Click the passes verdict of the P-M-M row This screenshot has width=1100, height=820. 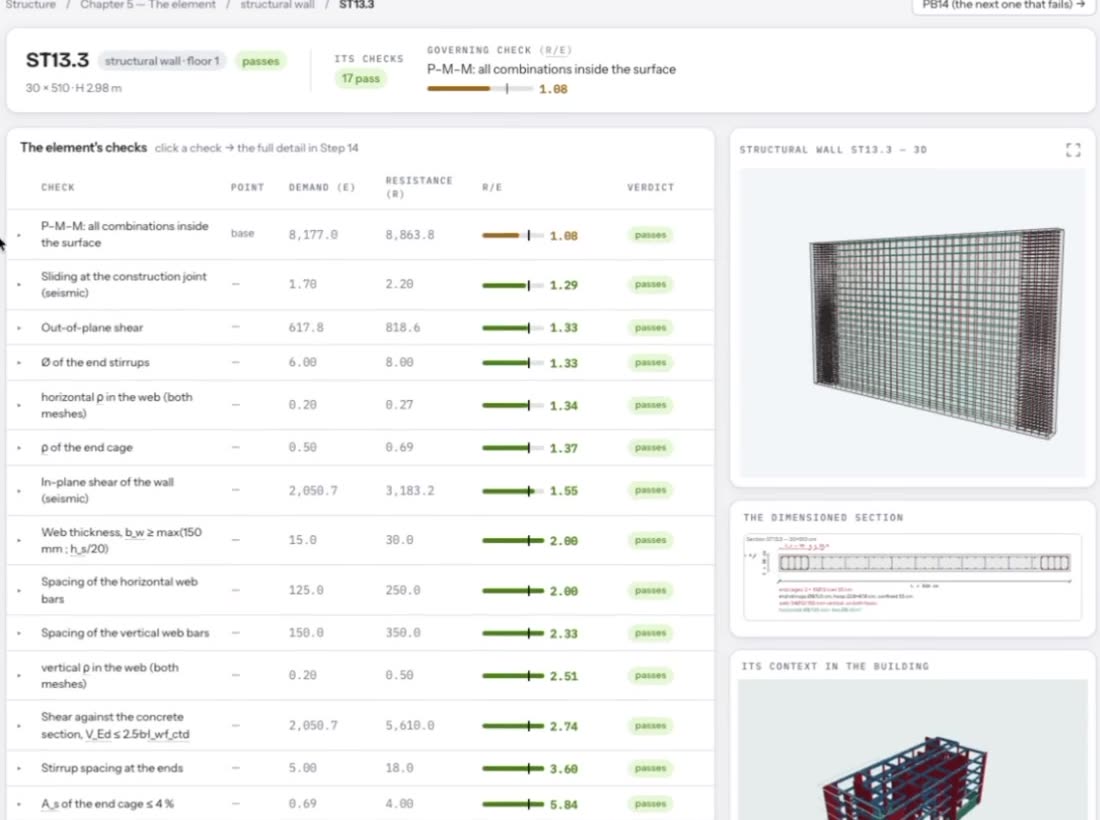click(x=650, y=235)
